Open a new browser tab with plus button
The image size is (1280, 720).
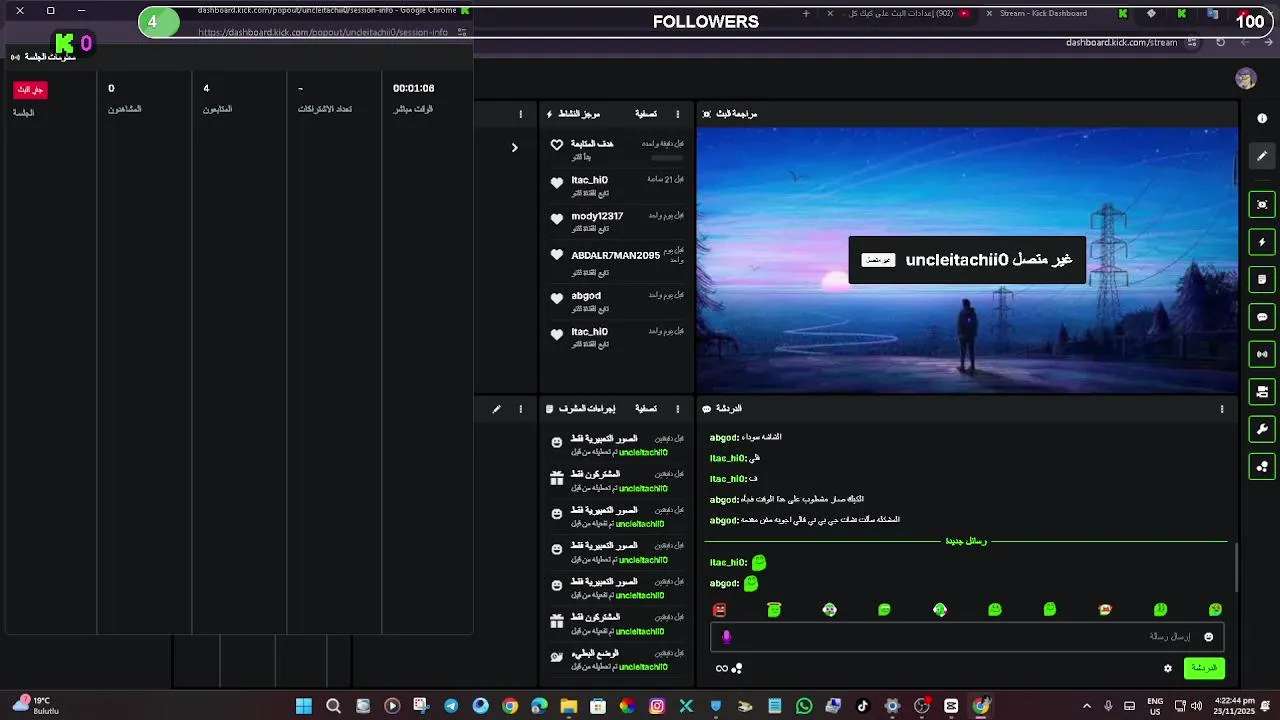[x=806, y=14]
